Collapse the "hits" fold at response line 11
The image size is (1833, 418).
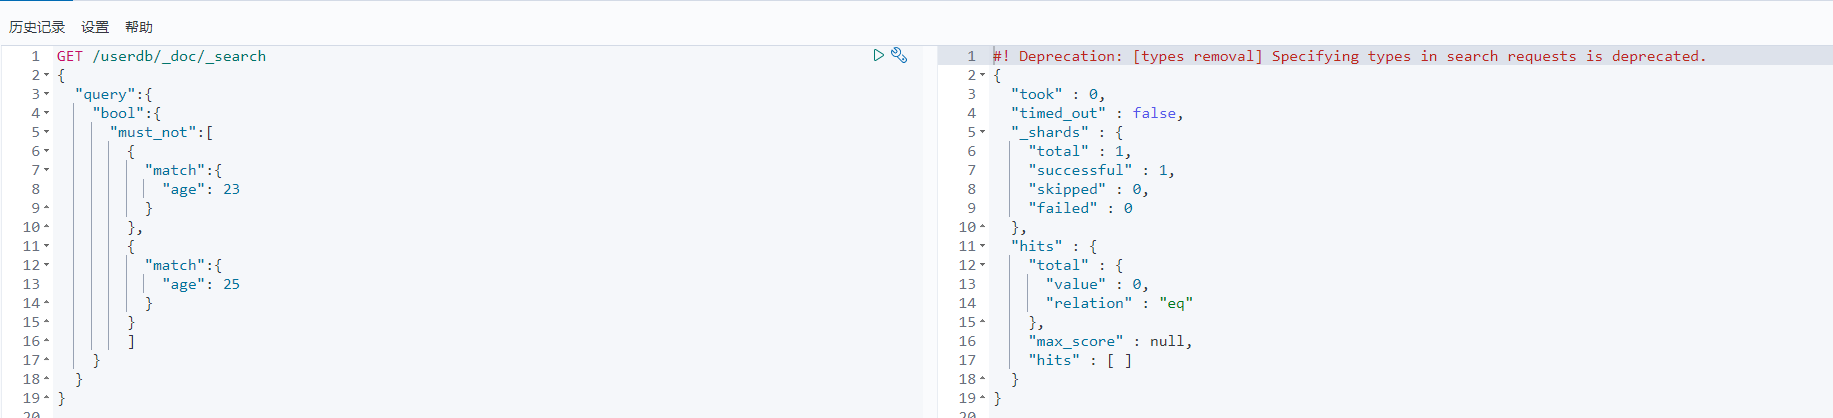(982, 246)
